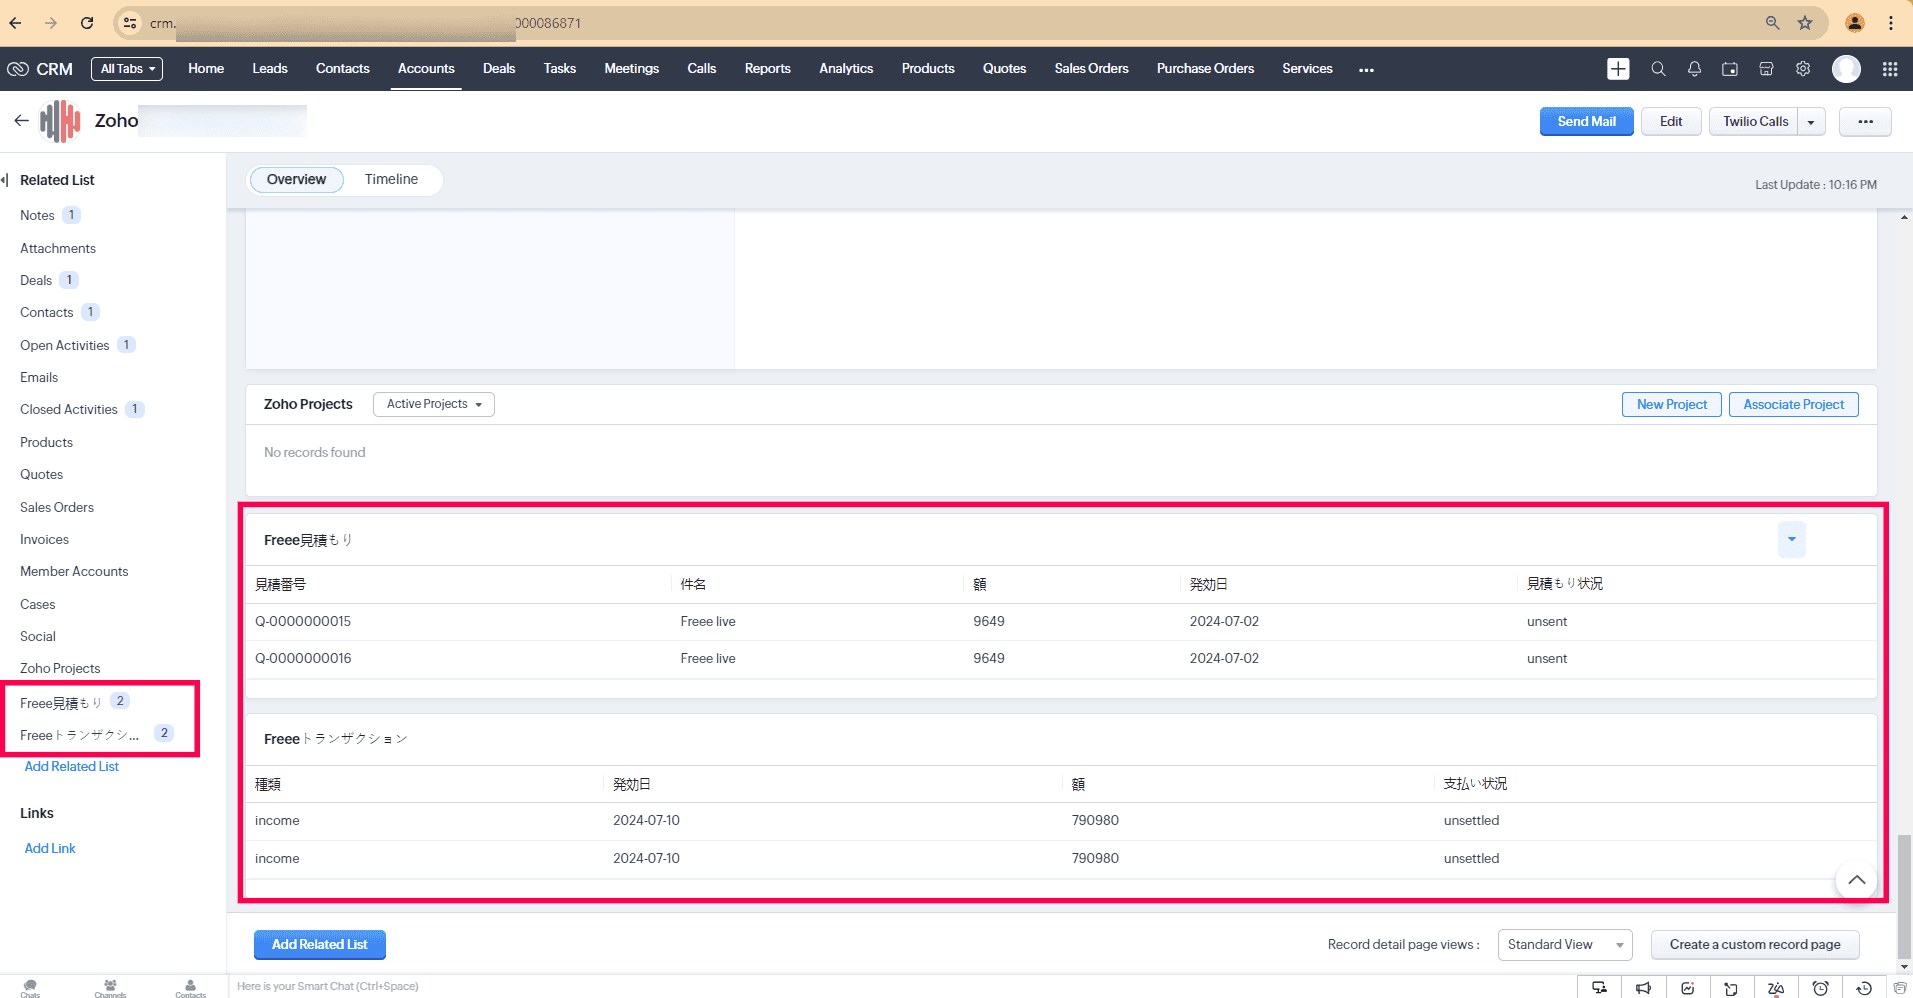The width and height of the screenshot is (1913, 998).
Task: Open the screen-share assist icon in footer
Action: coord(1600,988)
